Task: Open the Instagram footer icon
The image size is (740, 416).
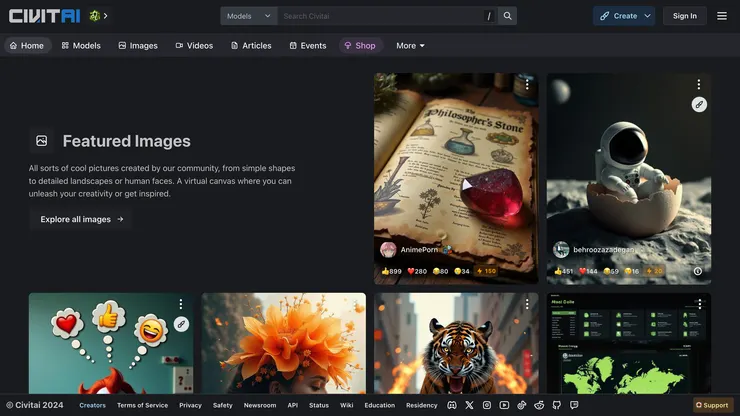Action: click(x=487, y=405)
